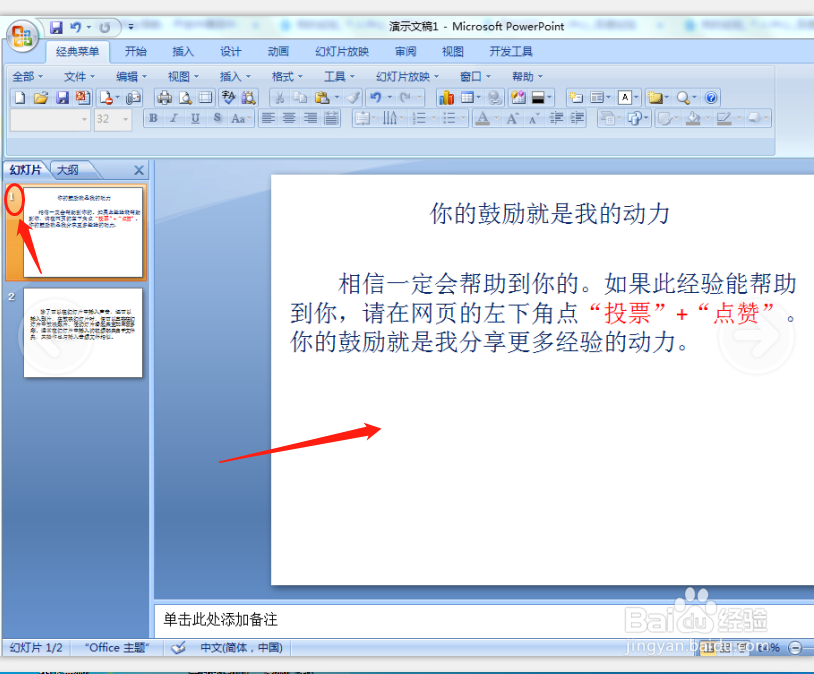Viewport: 814px width, 674px height.
Task: Open the font name combo box
Action: tap(49, 119)
